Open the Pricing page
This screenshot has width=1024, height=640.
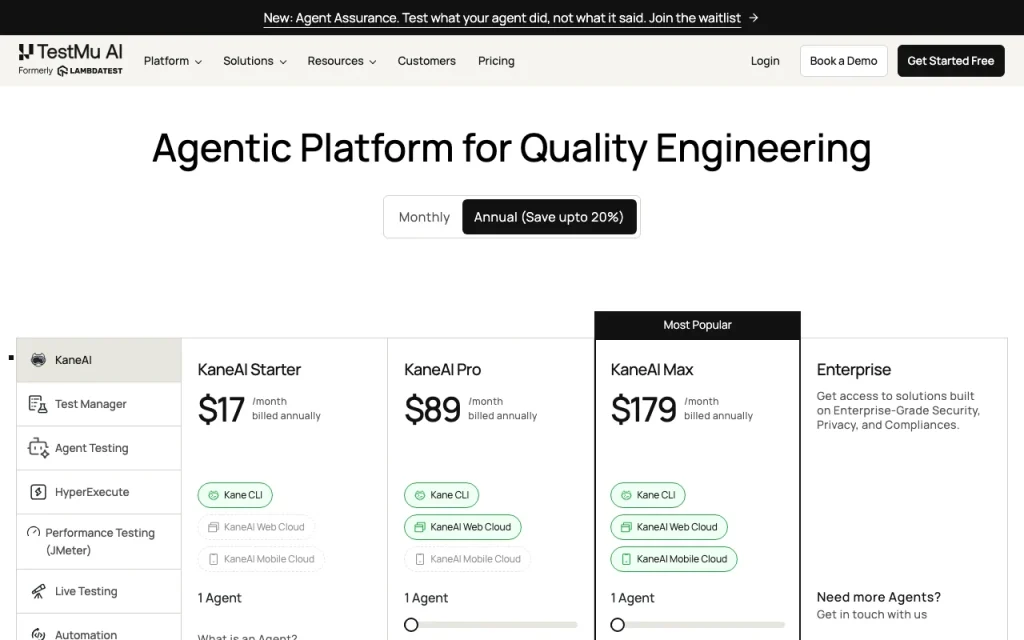(x=496, y=61)
